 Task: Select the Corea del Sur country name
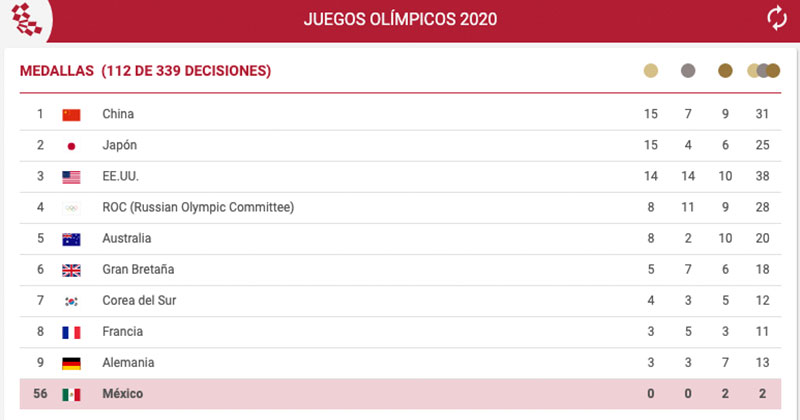(x=139, y=301)
